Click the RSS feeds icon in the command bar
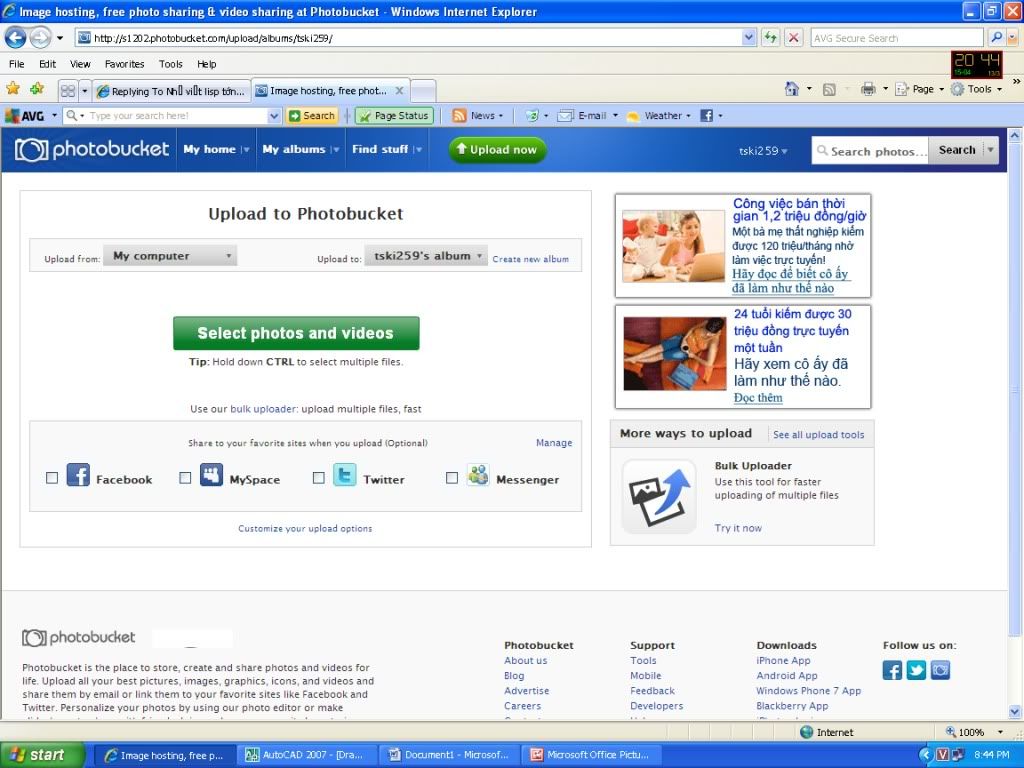Viewport: 1024px width, 768px height. coord(829,89)
